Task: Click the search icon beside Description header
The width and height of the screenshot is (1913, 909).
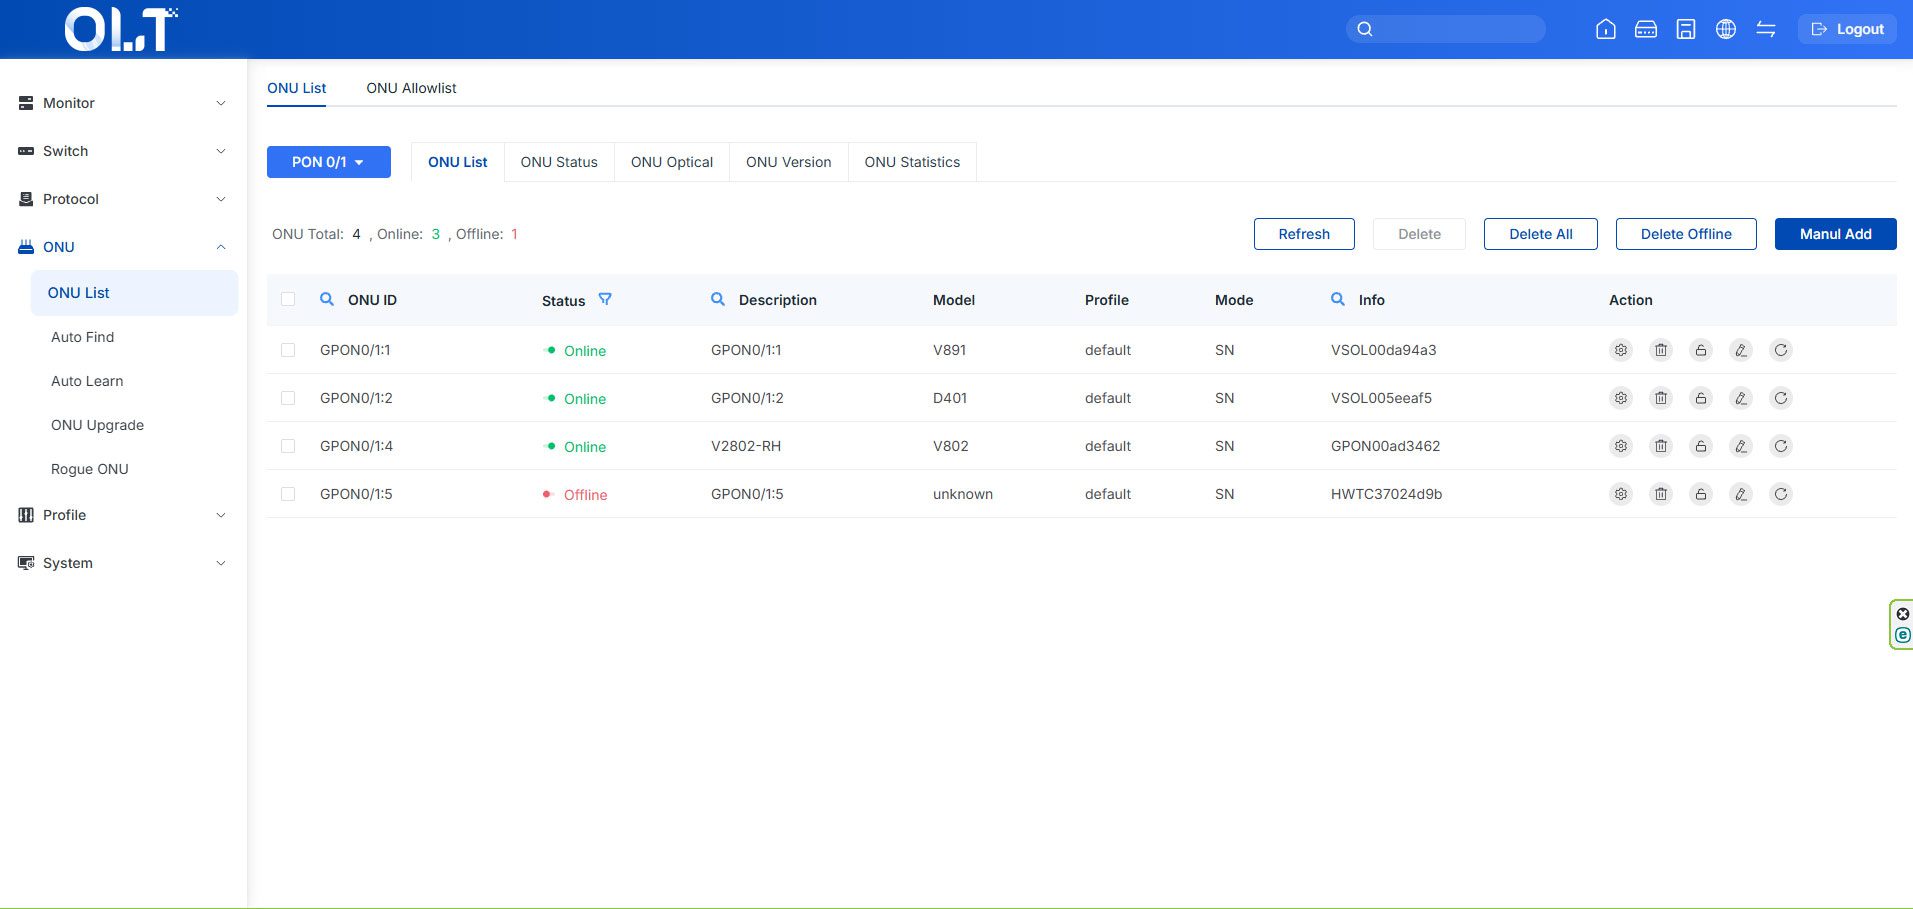Action: [x=718, y=299]
